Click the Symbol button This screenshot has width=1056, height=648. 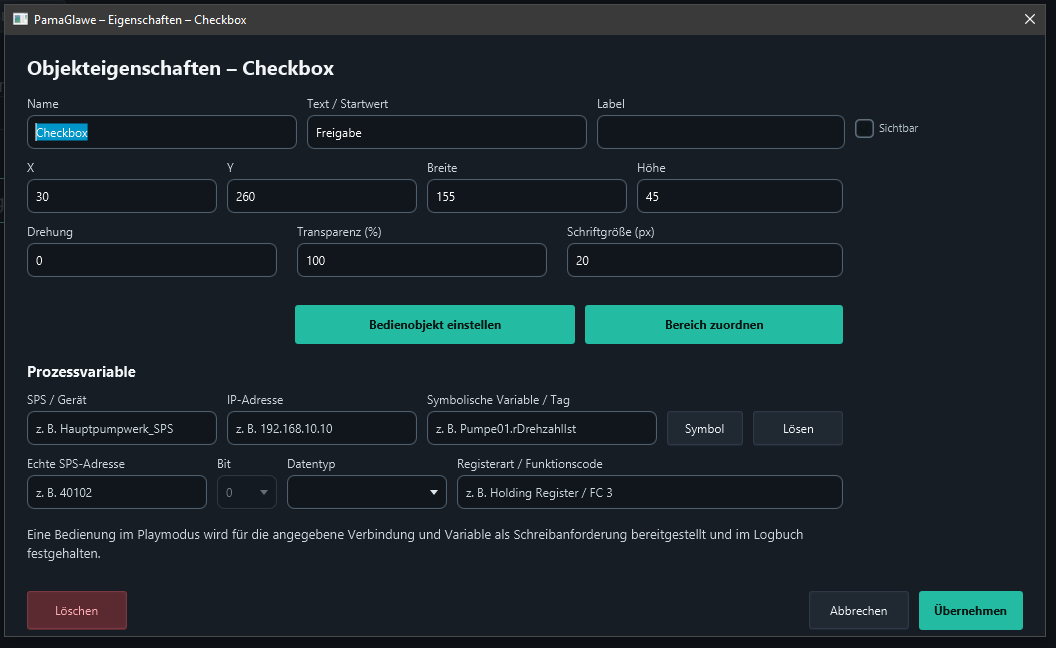pos(704,428)
